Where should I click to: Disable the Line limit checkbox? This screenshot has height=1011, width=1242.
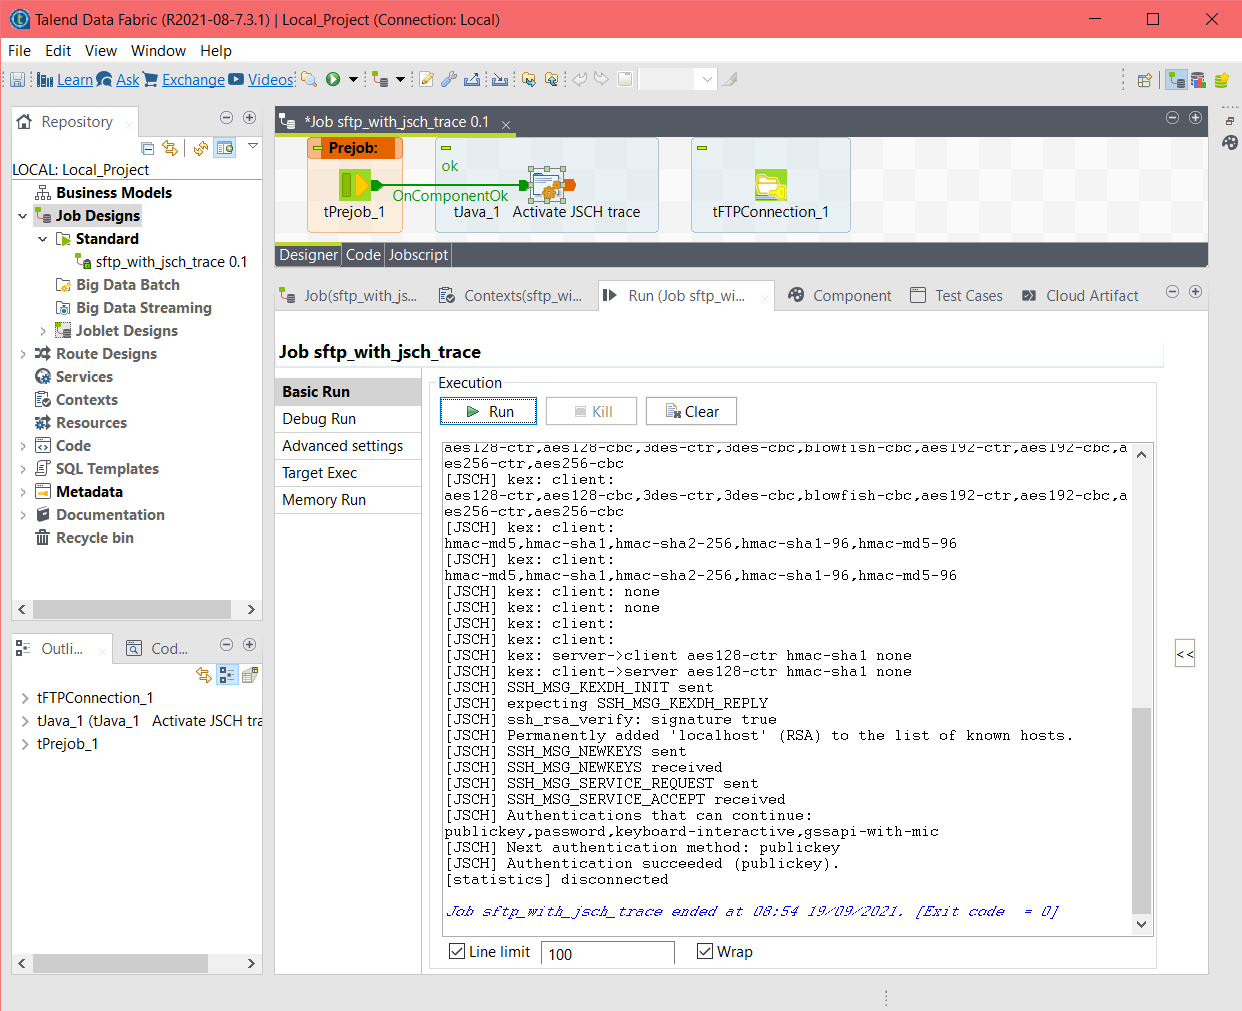457,950
